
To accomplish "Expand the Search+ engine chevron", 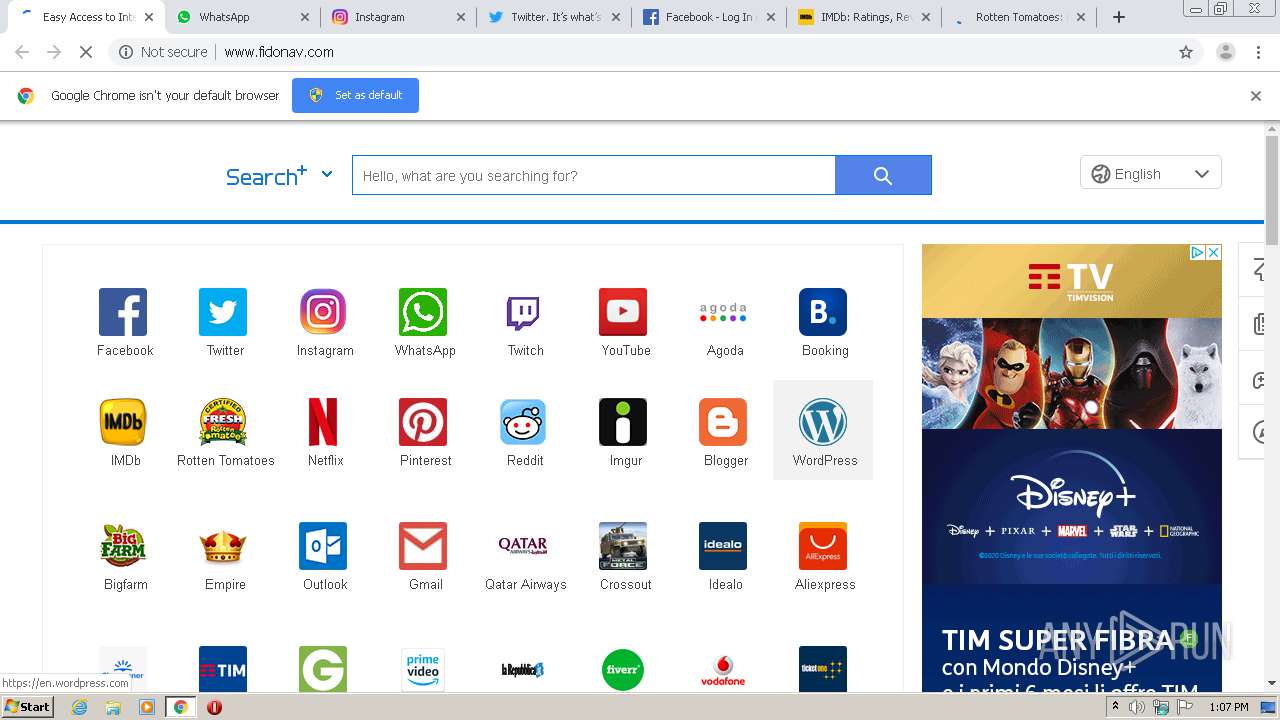I will (x=327, y=174).
